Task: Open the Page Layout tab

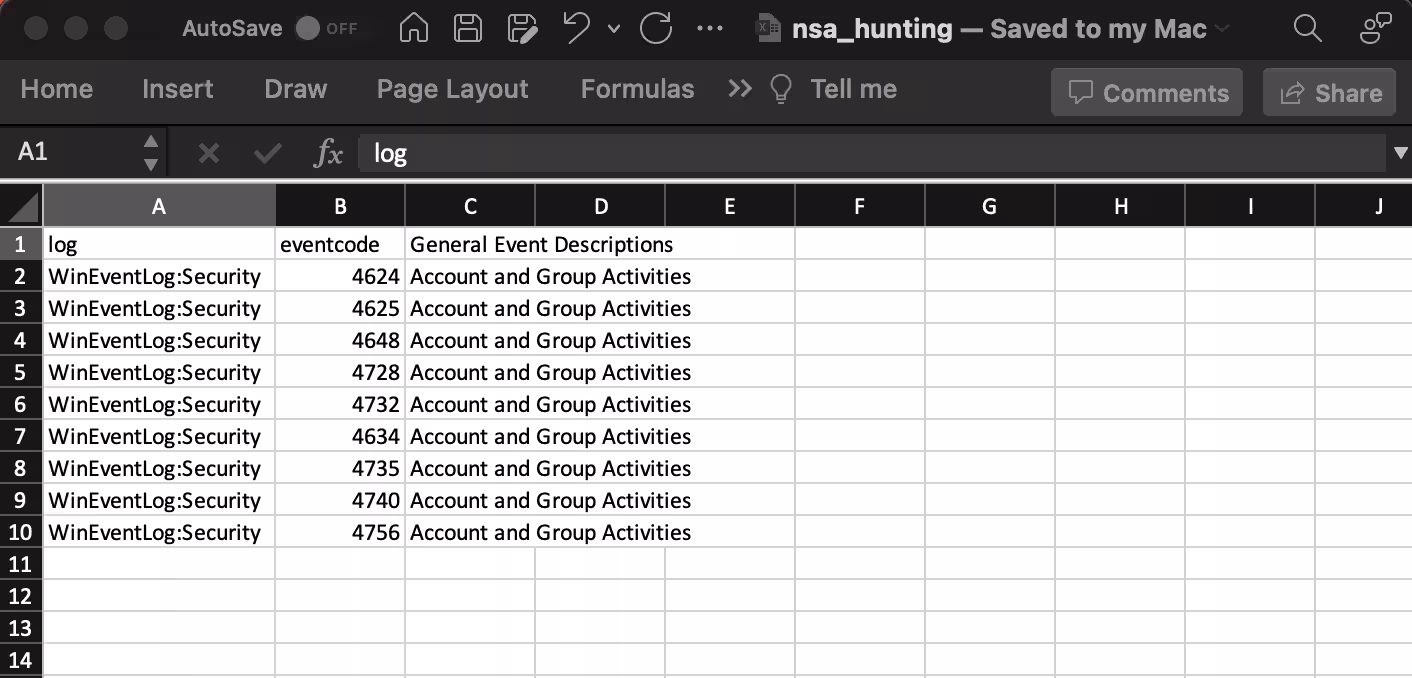Action: click(x=452, y=90)
